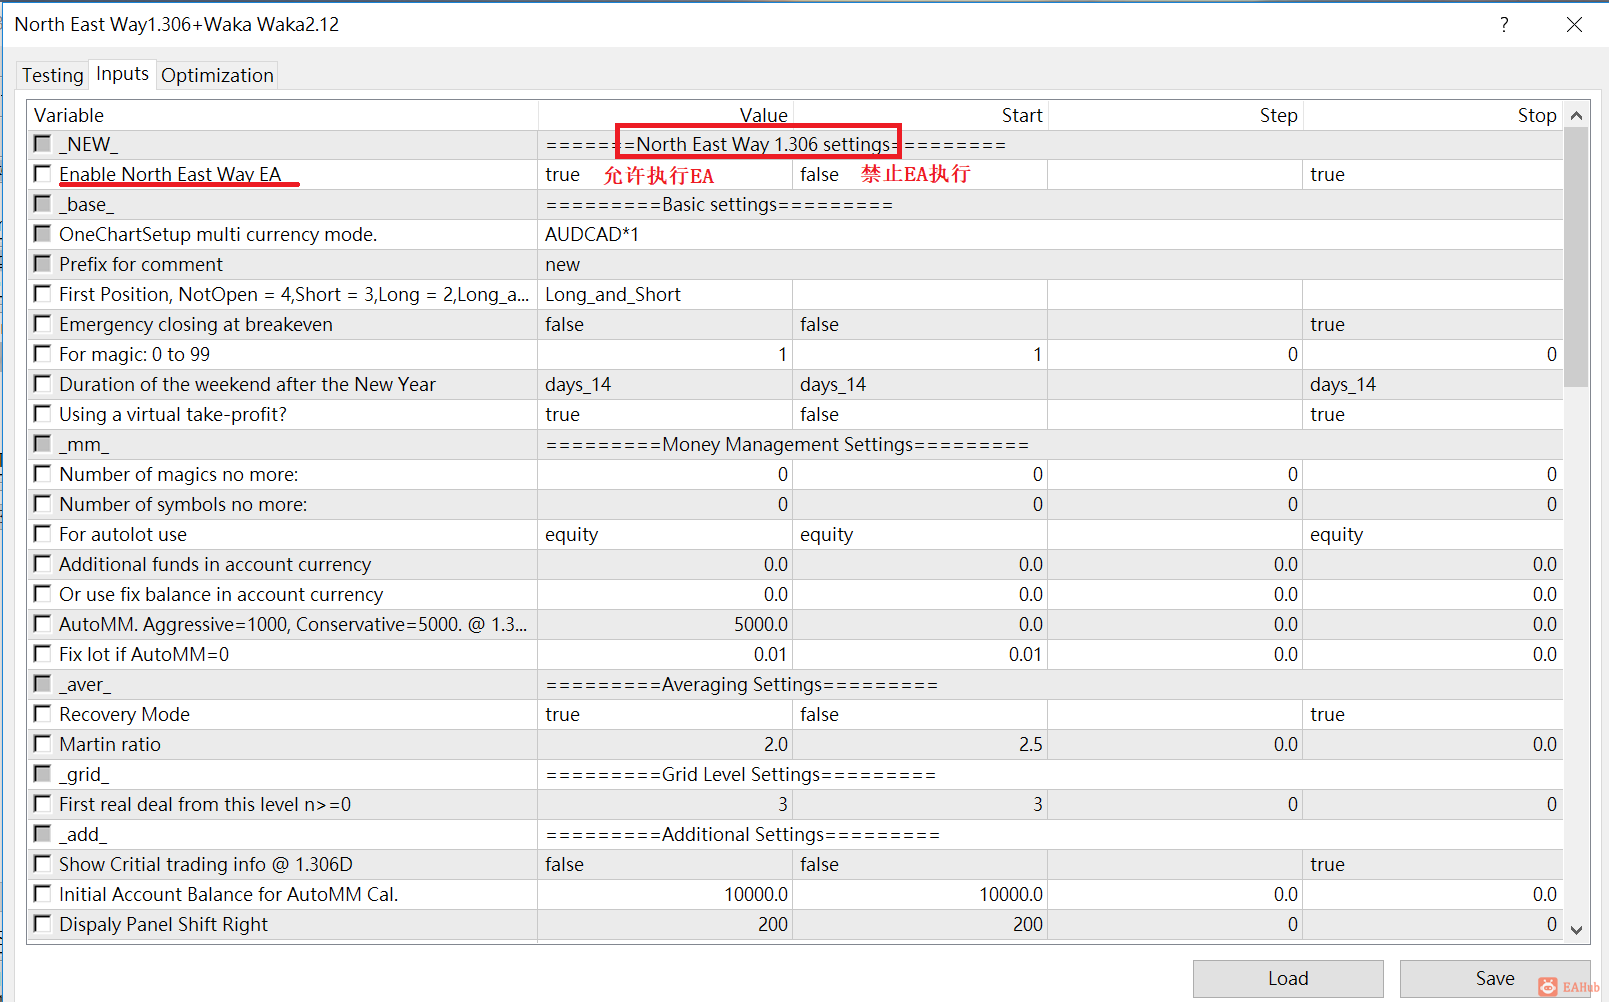Viewport: 1609px width, 1002px height.
Task: Tick the Enable North East Way EA checkbox
Action: pos(43,174)
